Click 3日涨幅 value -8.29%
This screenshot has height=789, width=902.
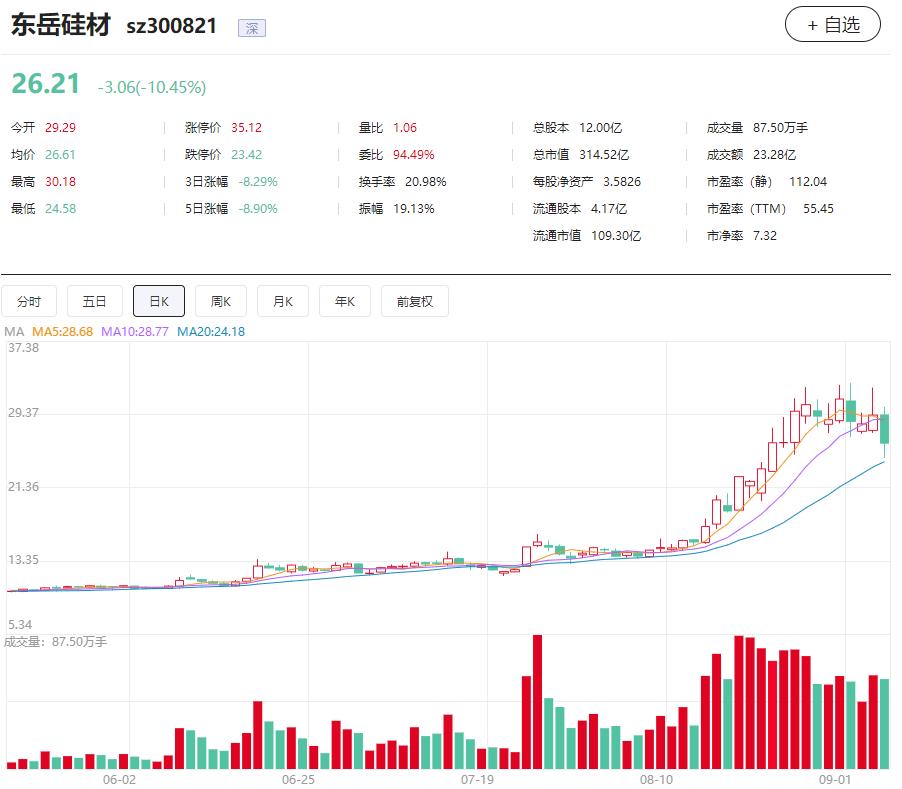click(258, 182)
